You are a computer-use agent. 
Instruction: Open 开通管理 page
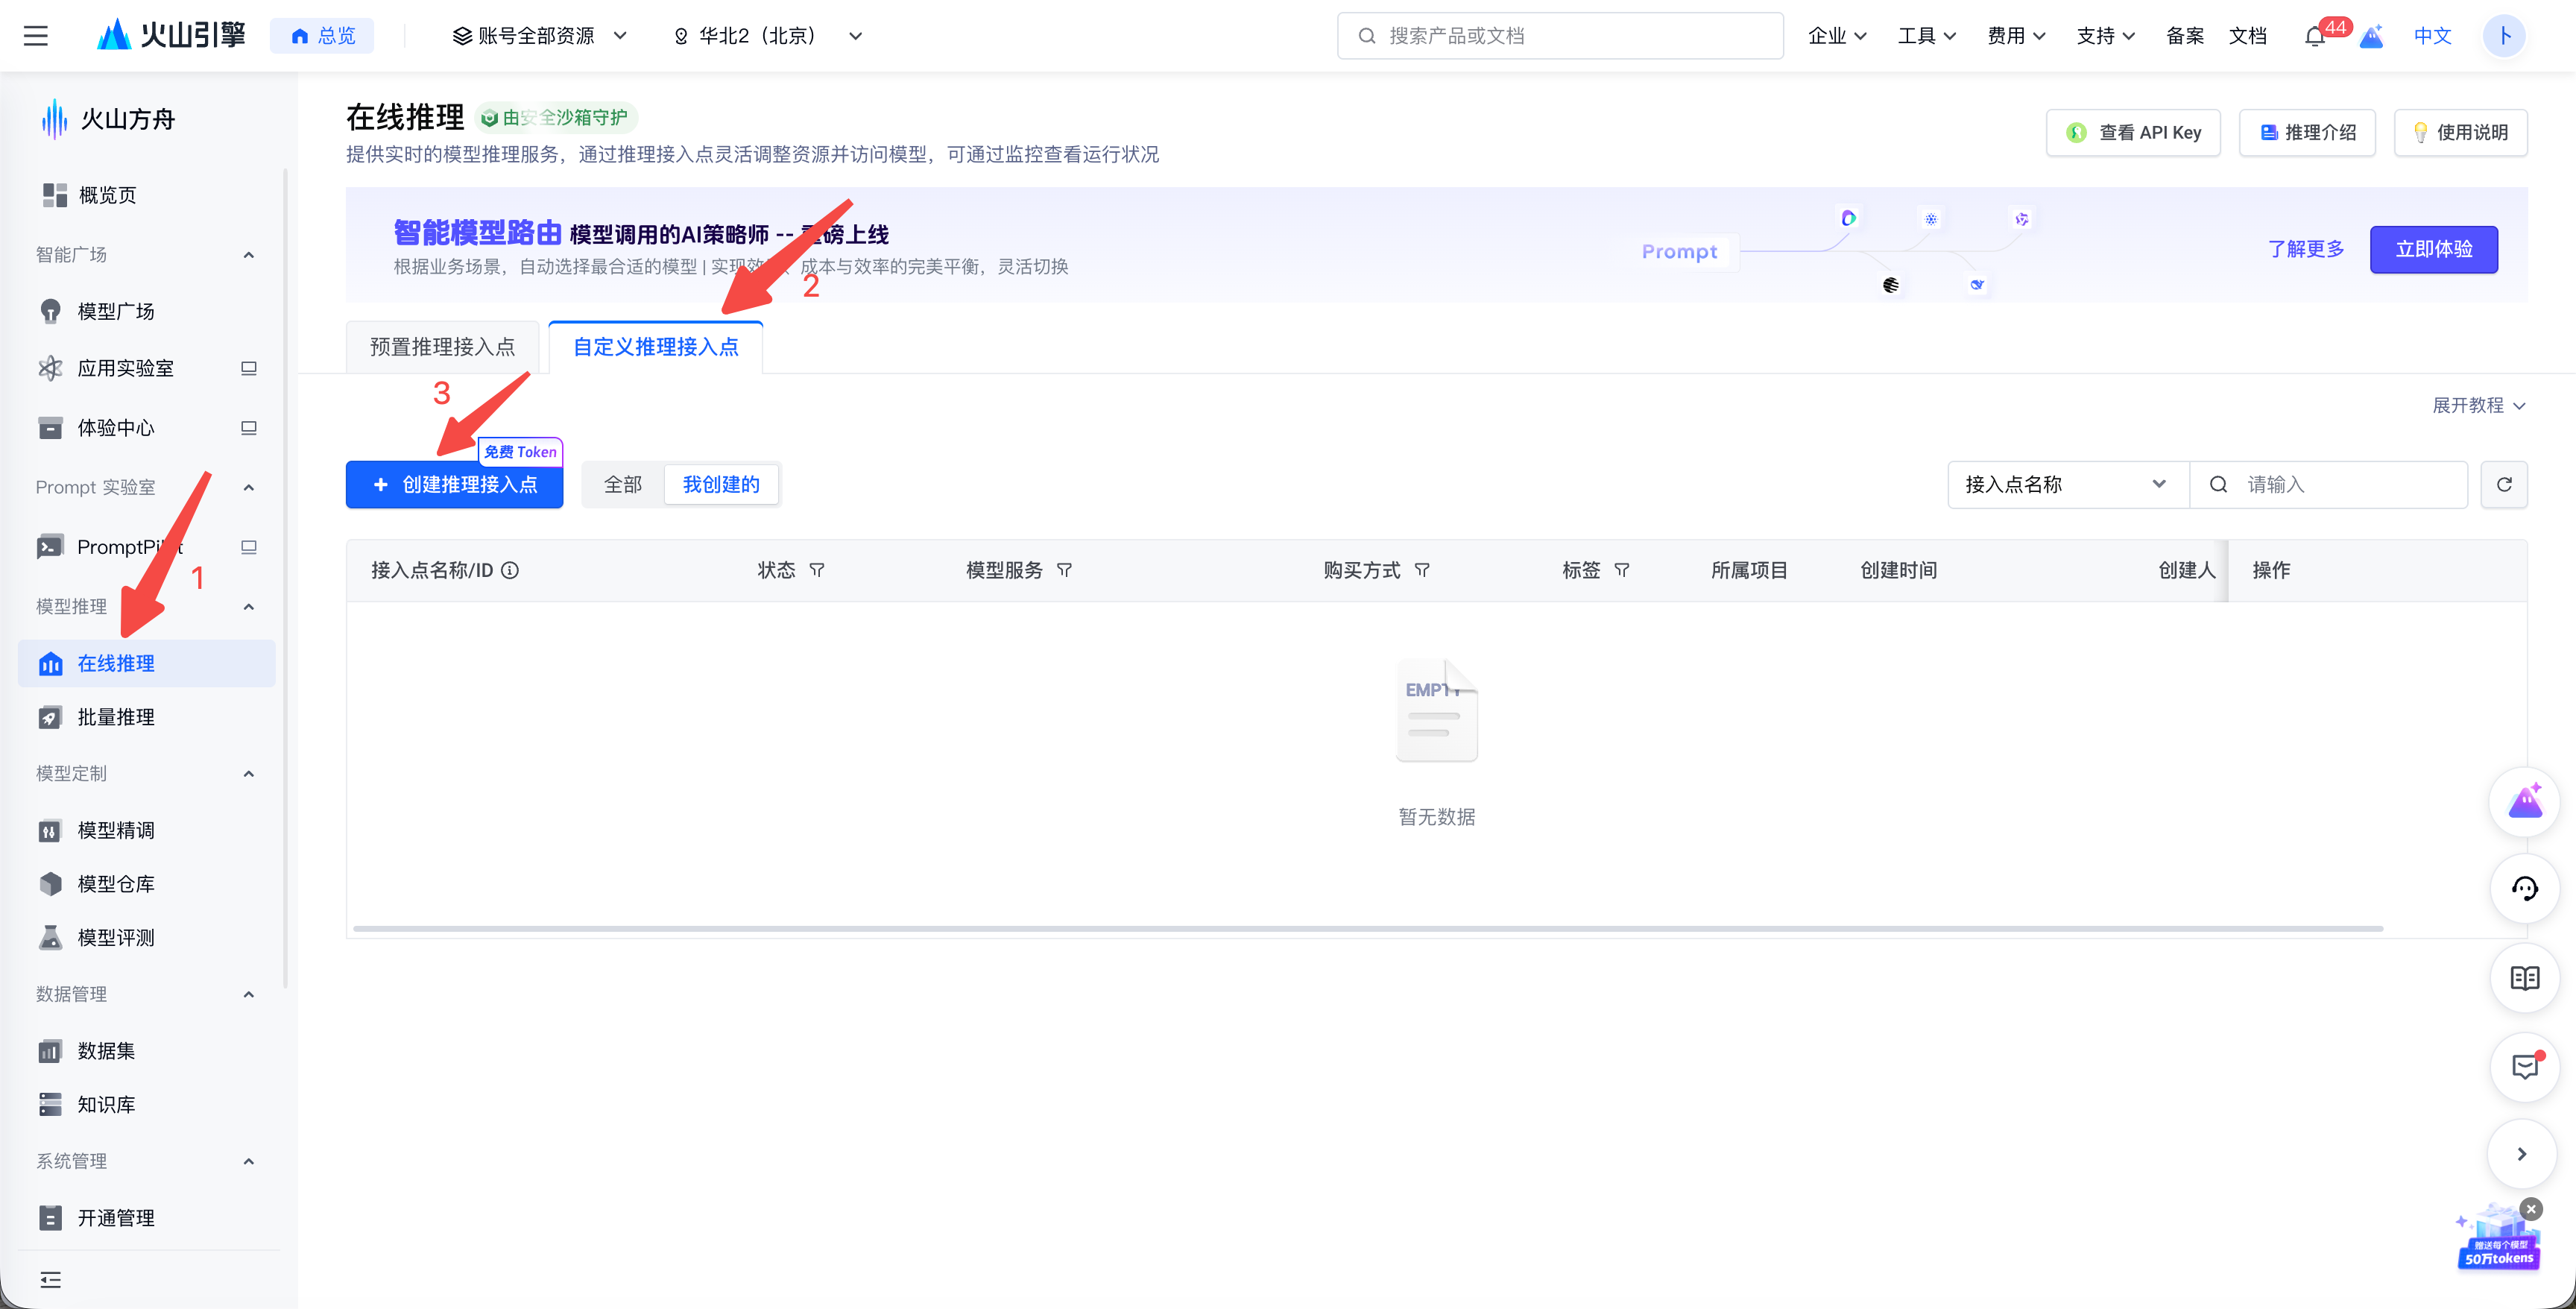tap(147, 1218)
